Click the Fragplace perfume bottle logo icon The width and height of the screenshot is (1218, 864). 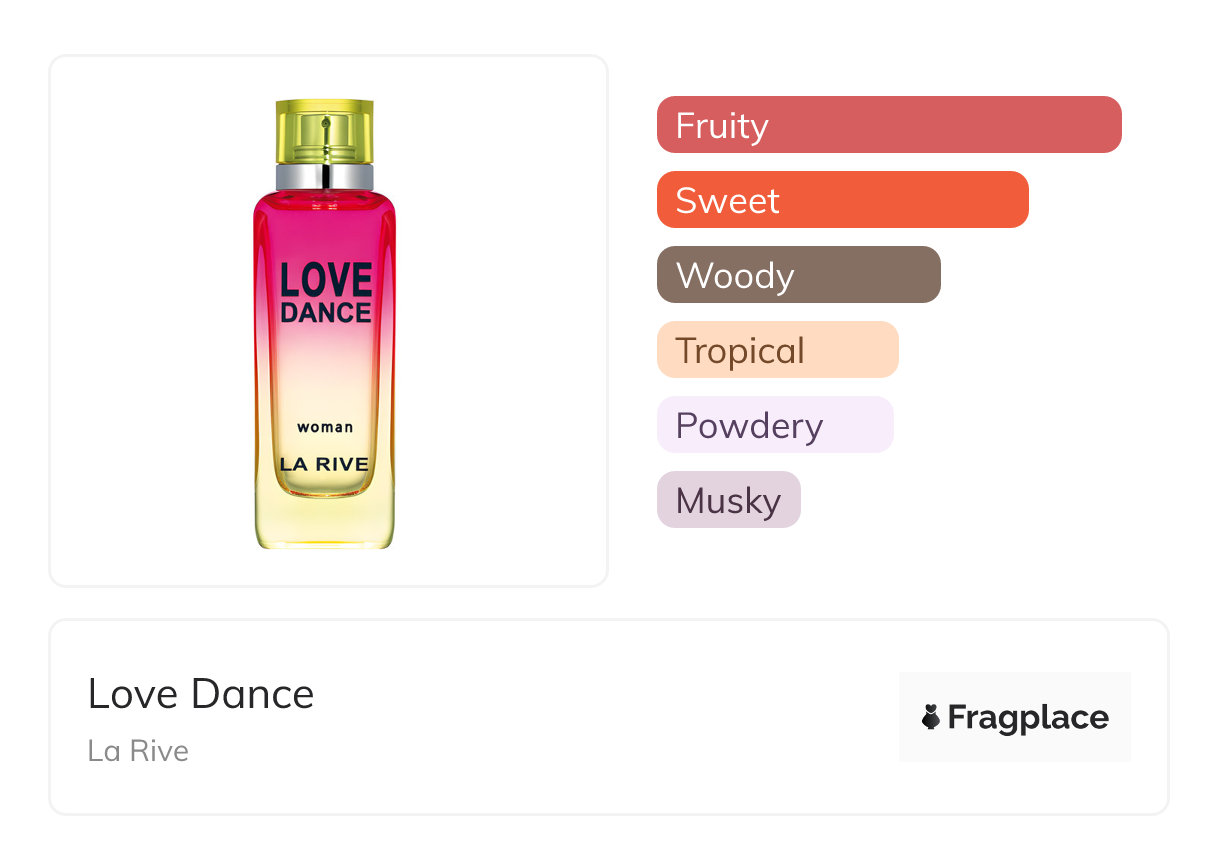pyautogui.click(x=931, y=717)
